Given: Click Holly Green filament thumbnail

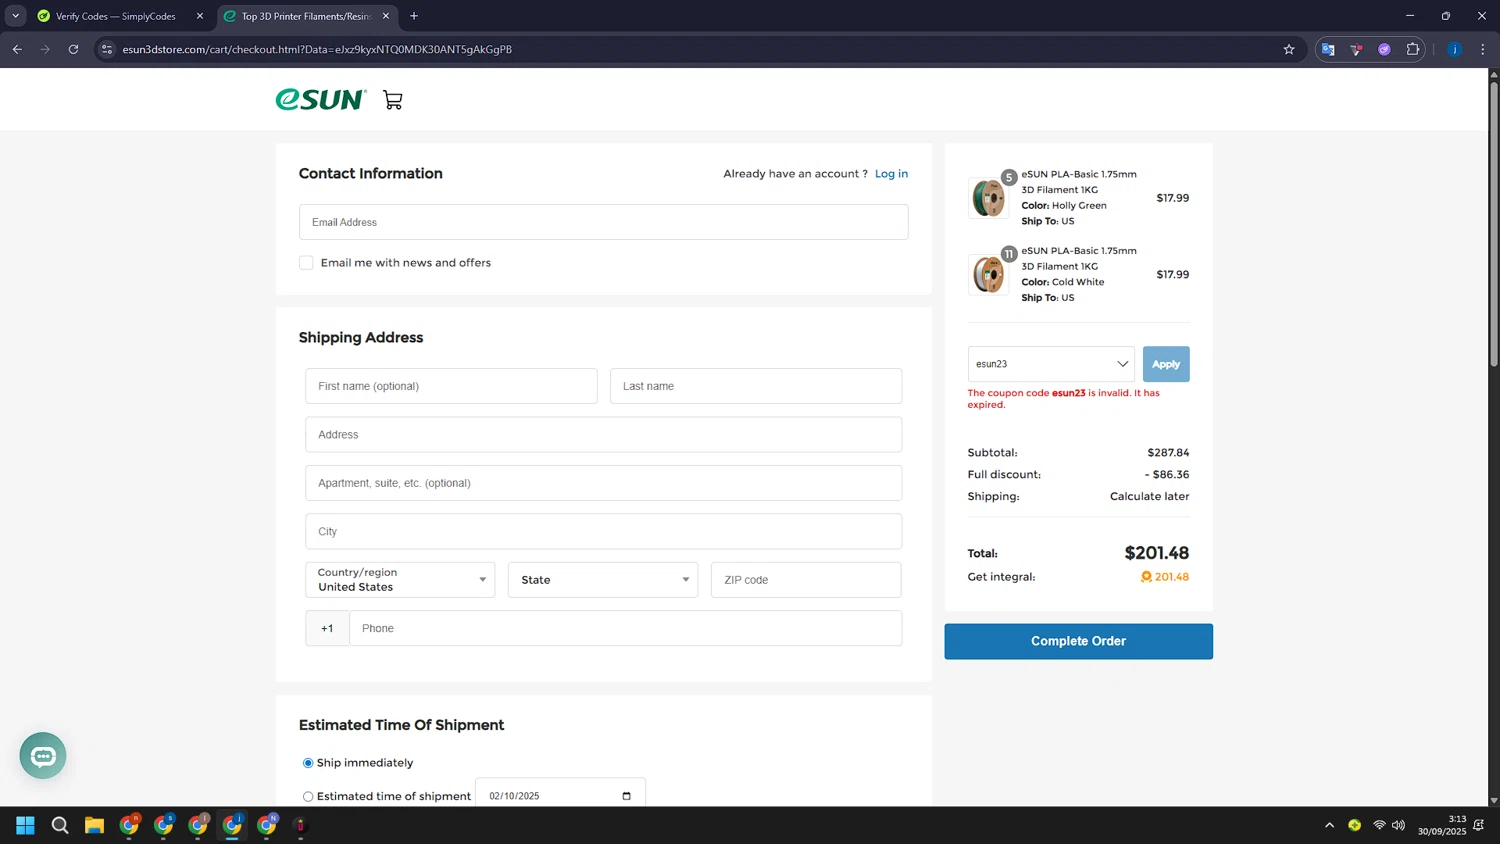Looking at the screenshot, I should coord(988,198).
